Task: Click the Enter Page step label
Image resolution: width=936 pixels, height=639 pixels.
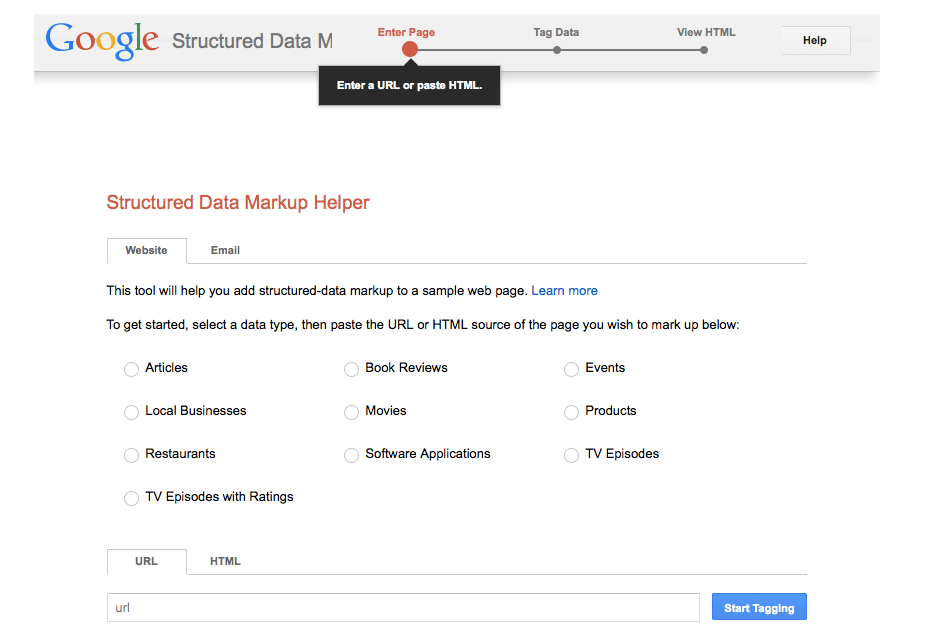Action: pos(406,32)
